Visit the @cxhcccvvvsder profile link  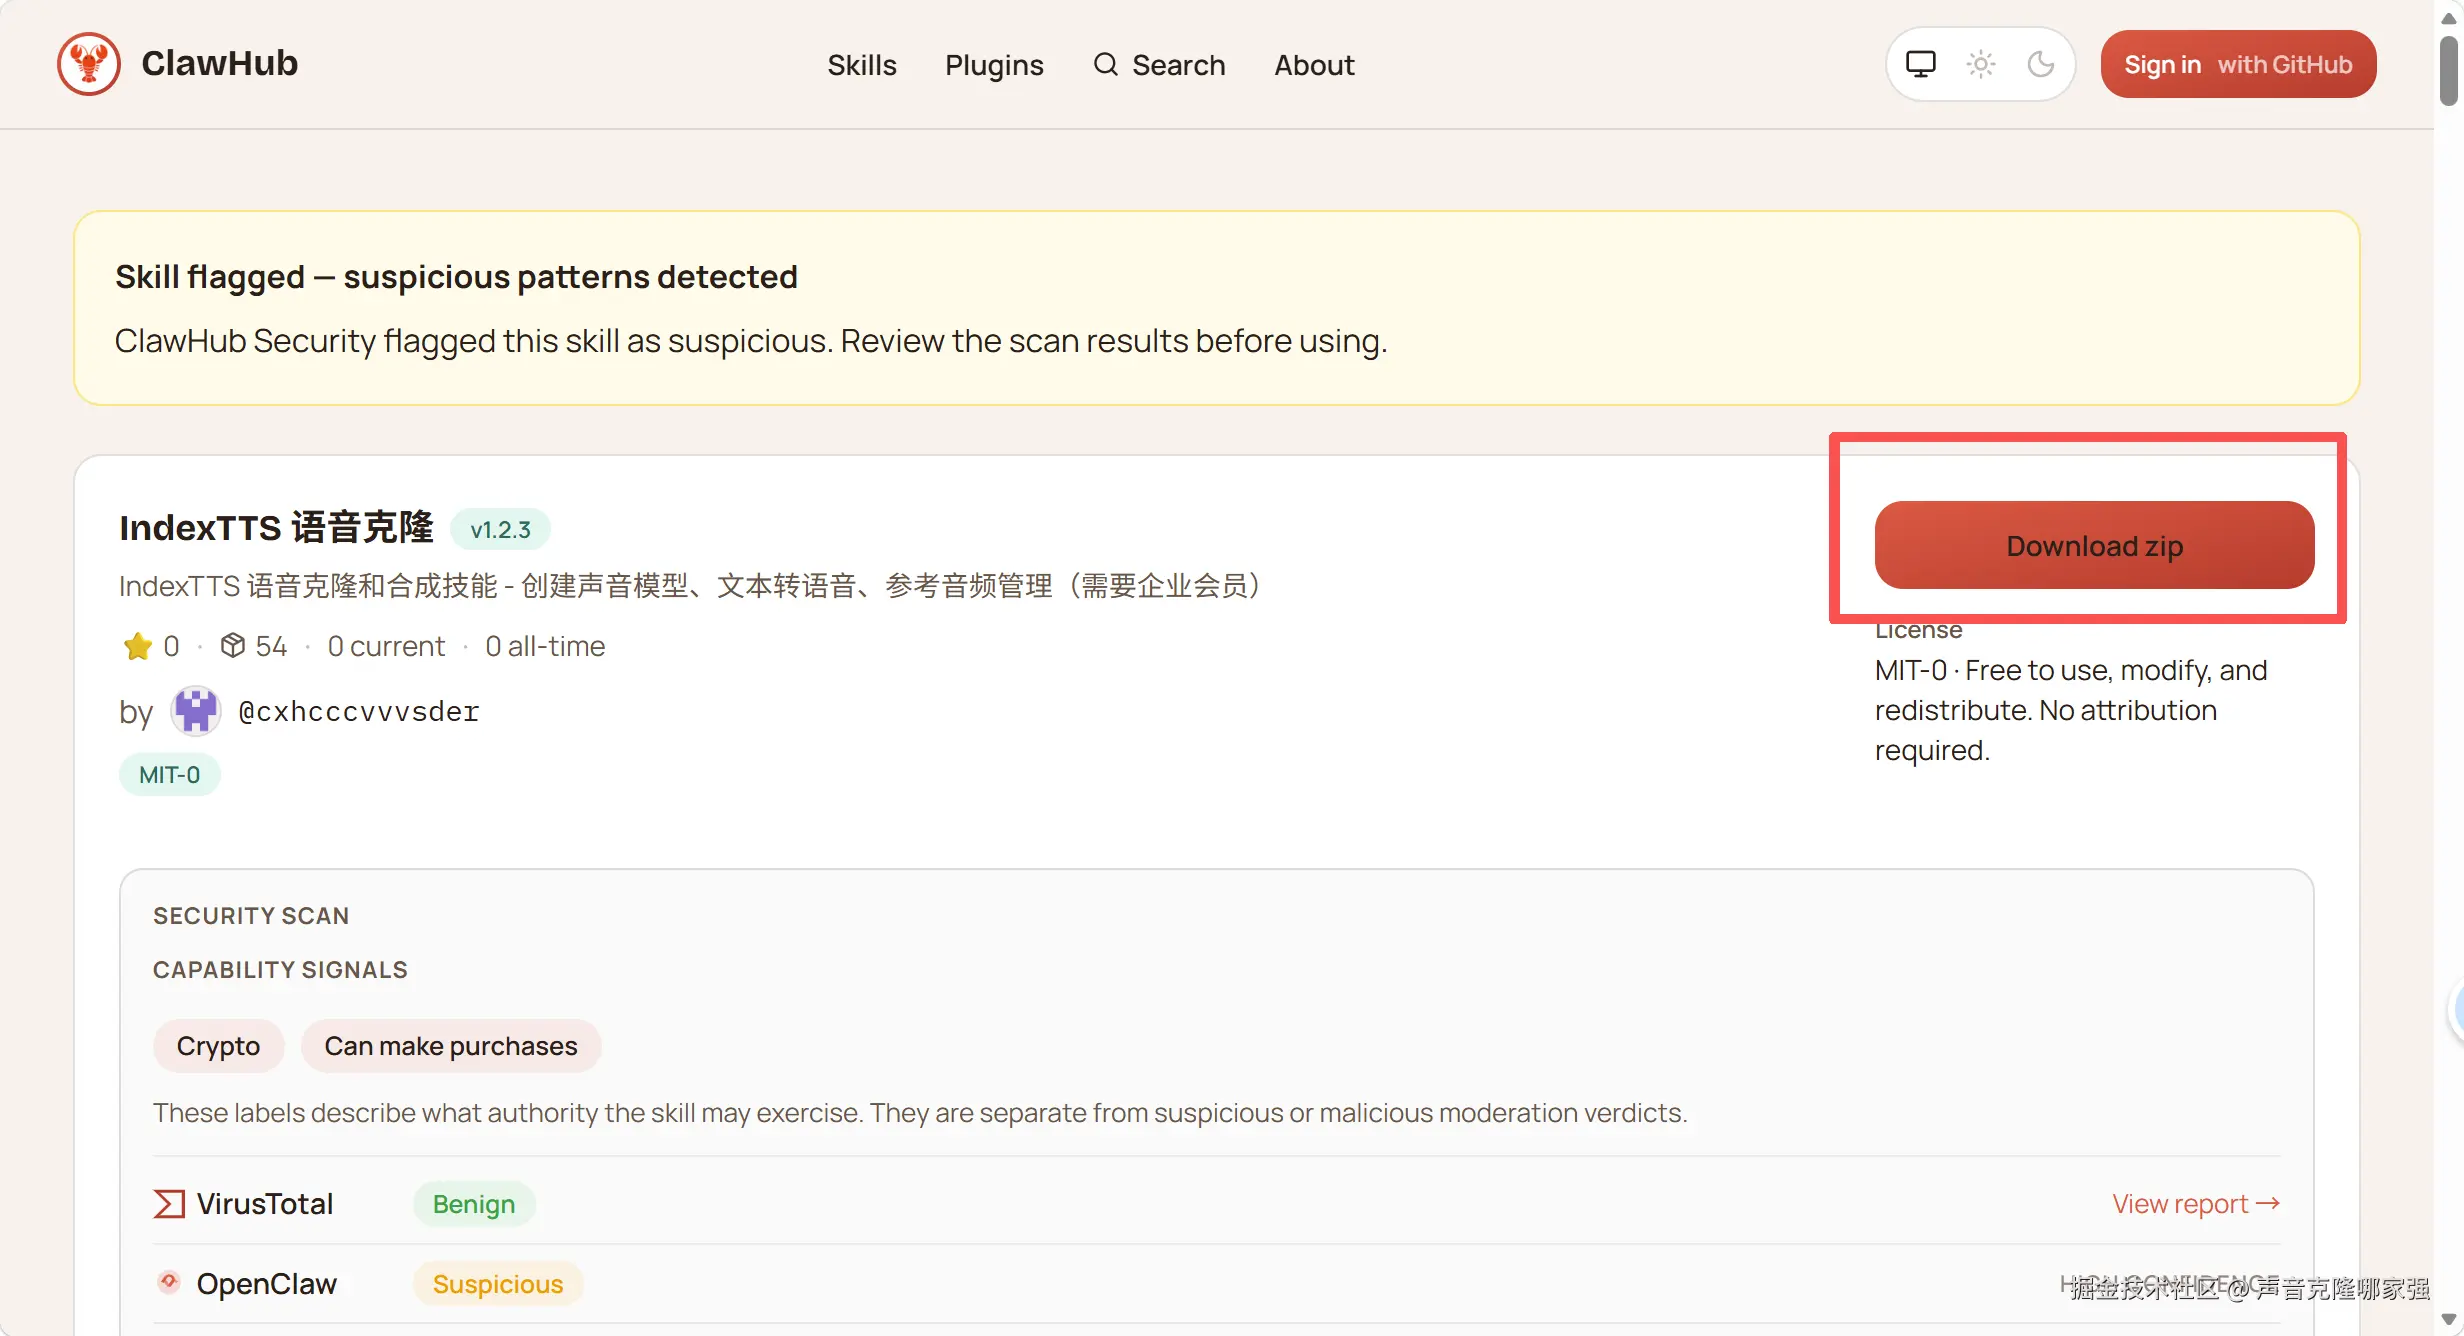(358, 711)
